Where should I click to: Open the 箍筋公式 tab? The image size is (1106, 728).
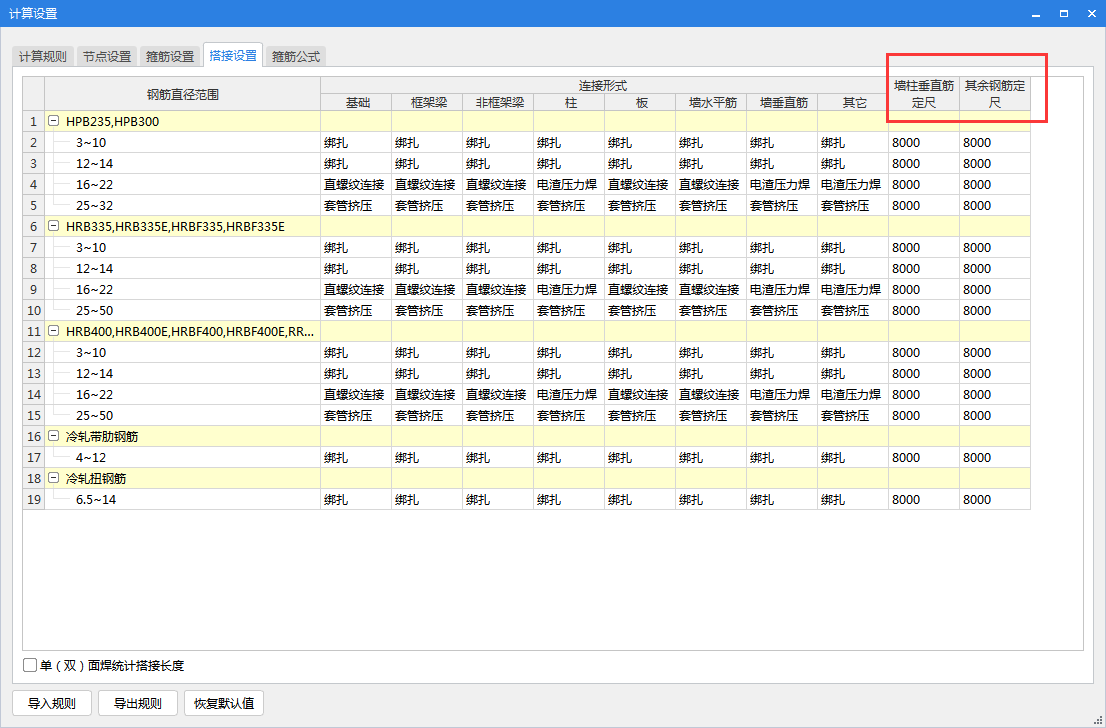(x=296, y=56)
